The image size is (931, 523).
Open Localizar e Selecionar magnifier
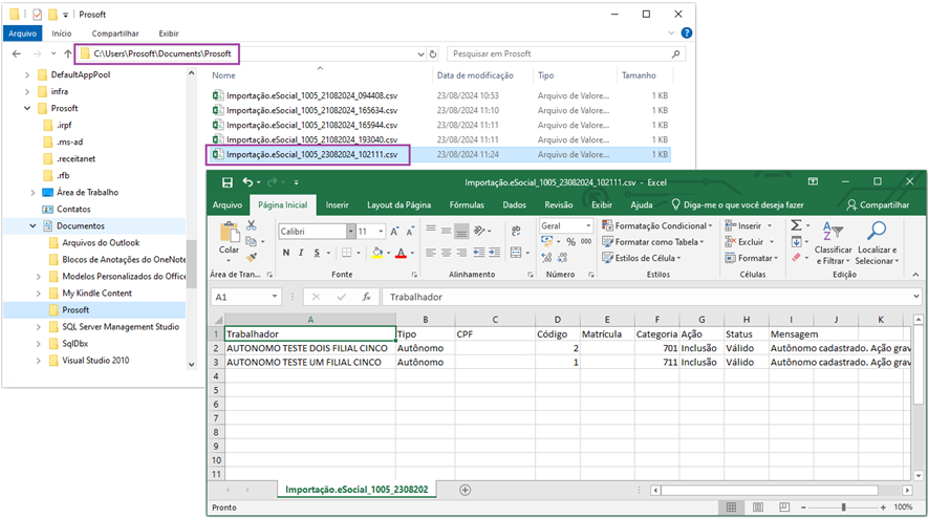point(877,243)
